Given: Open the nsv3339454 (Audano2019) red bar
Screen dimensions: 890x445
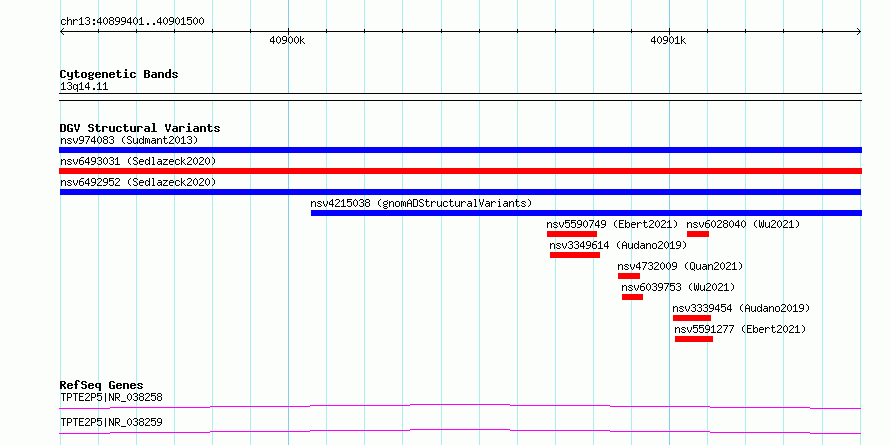Looking at the screenshot, I should [x=692, y=318].
